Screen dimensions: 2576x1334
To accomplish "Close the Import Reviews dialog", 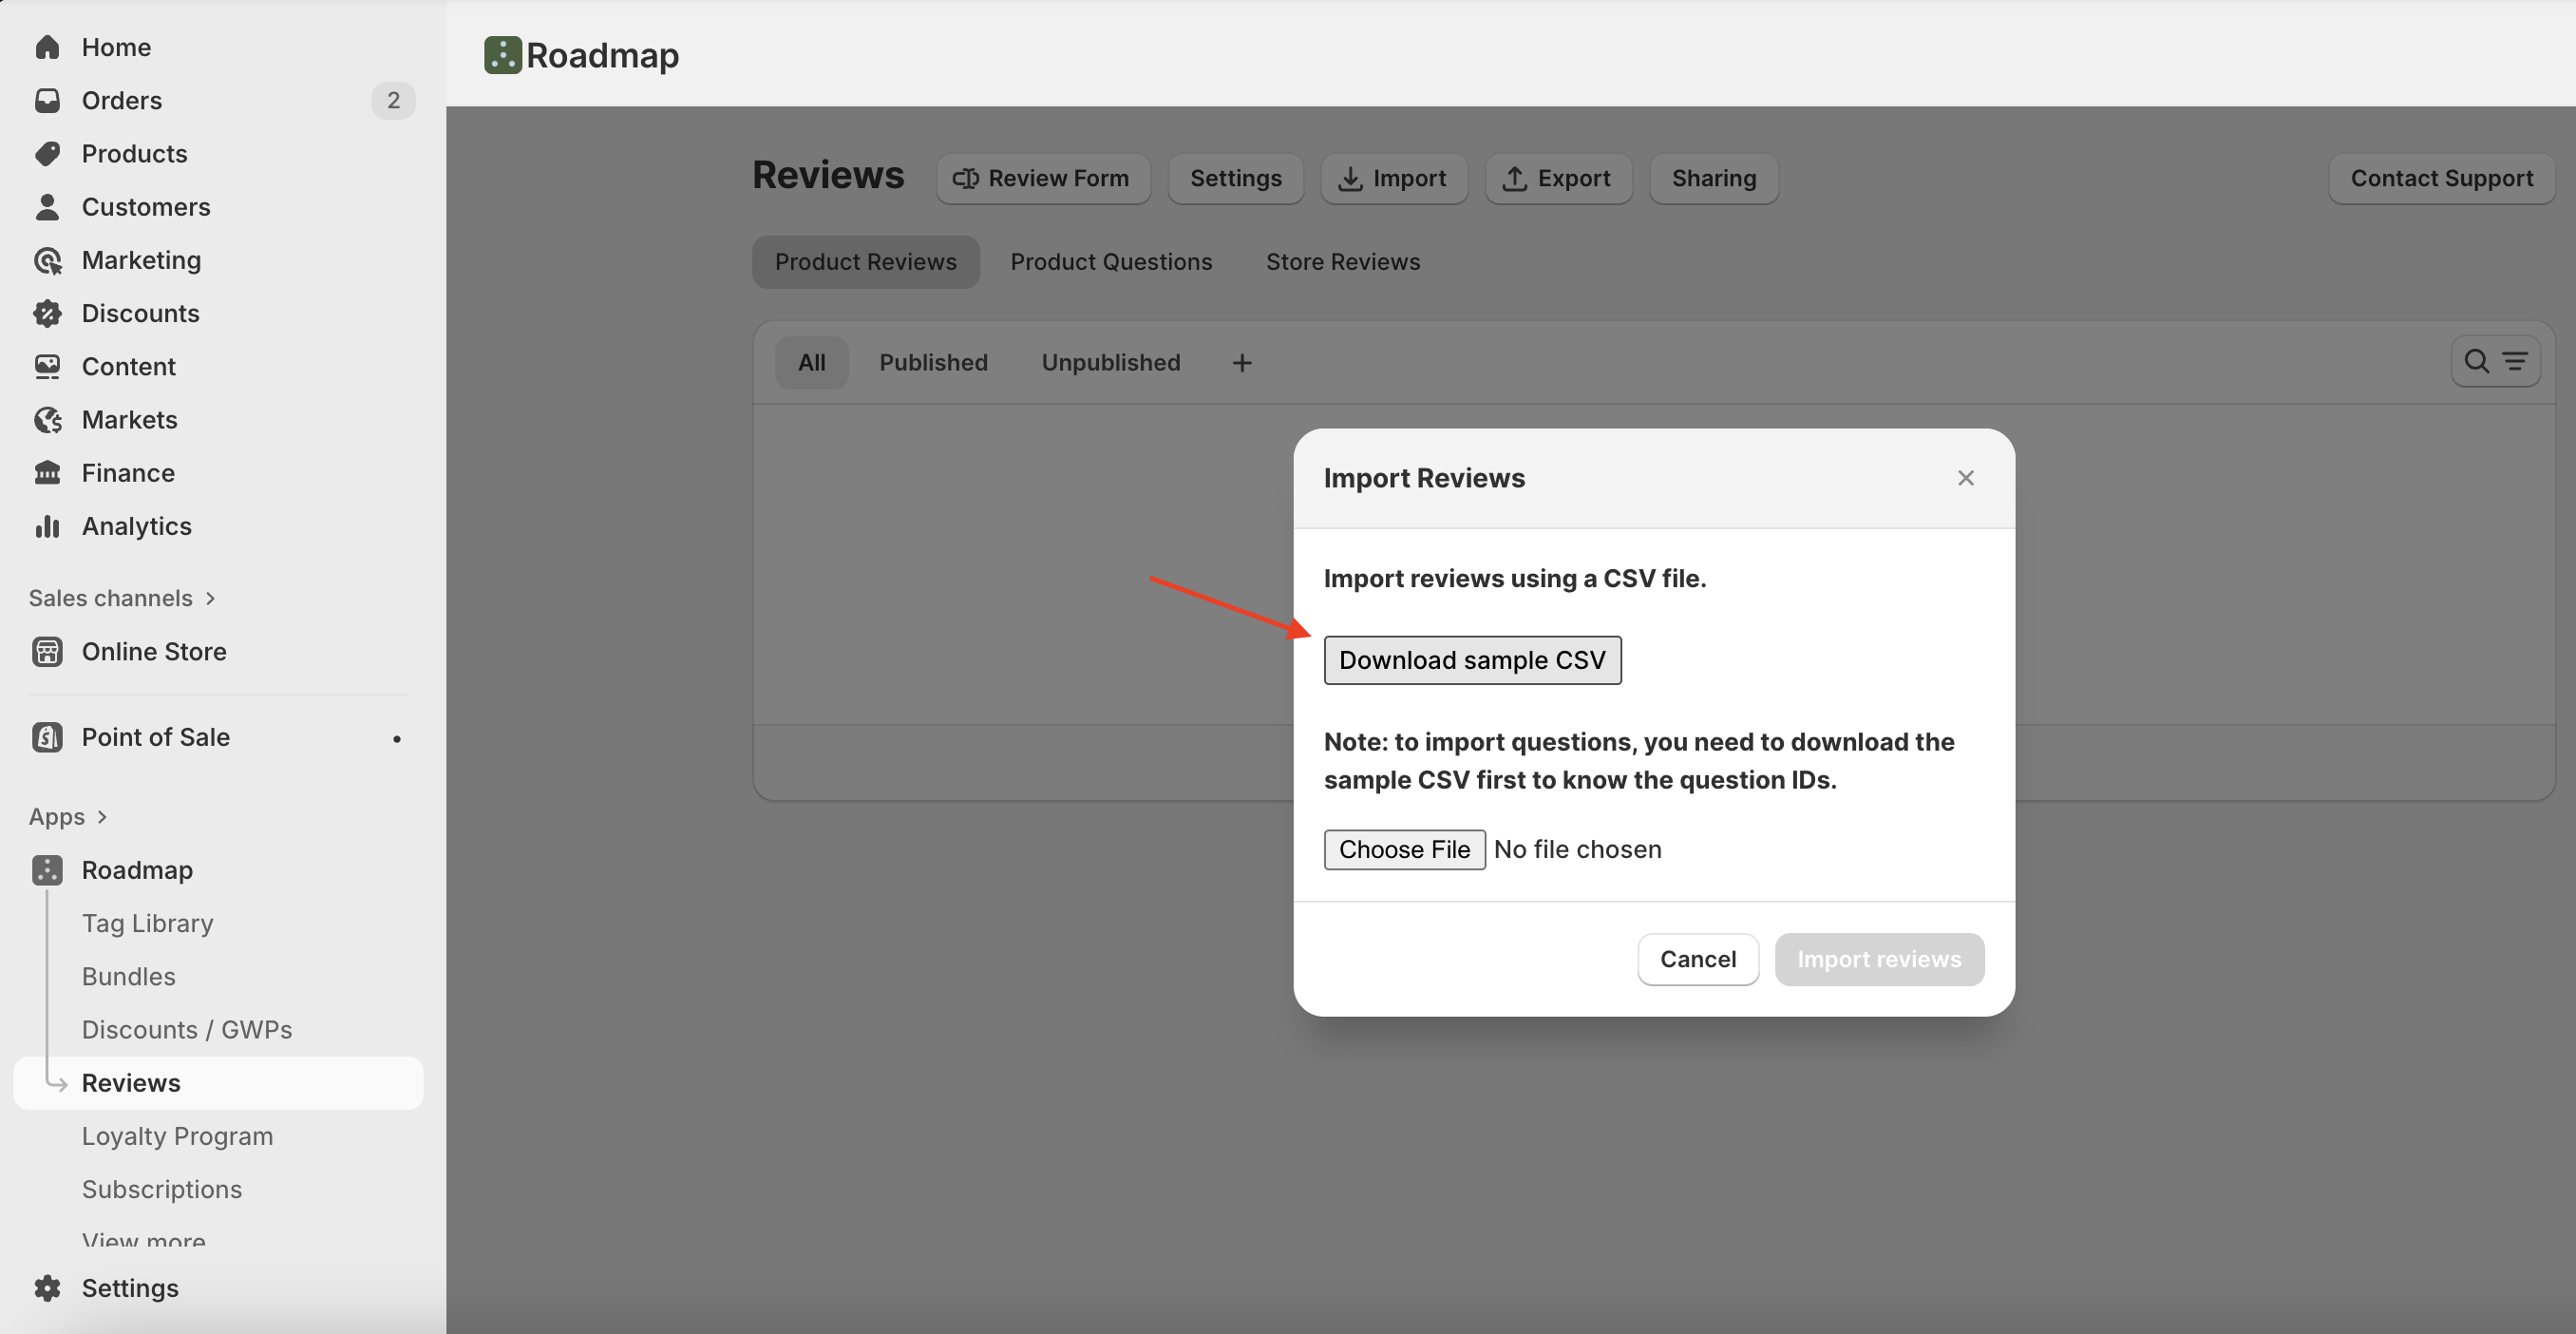I will coord(1965,478).
